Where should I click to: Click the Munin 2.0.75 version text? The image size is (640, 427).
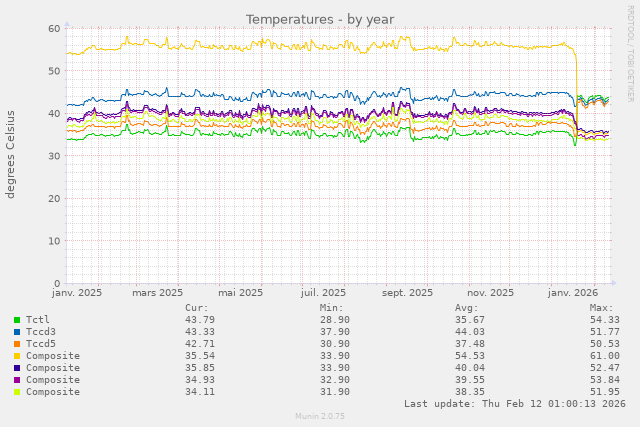click(320, 416)
